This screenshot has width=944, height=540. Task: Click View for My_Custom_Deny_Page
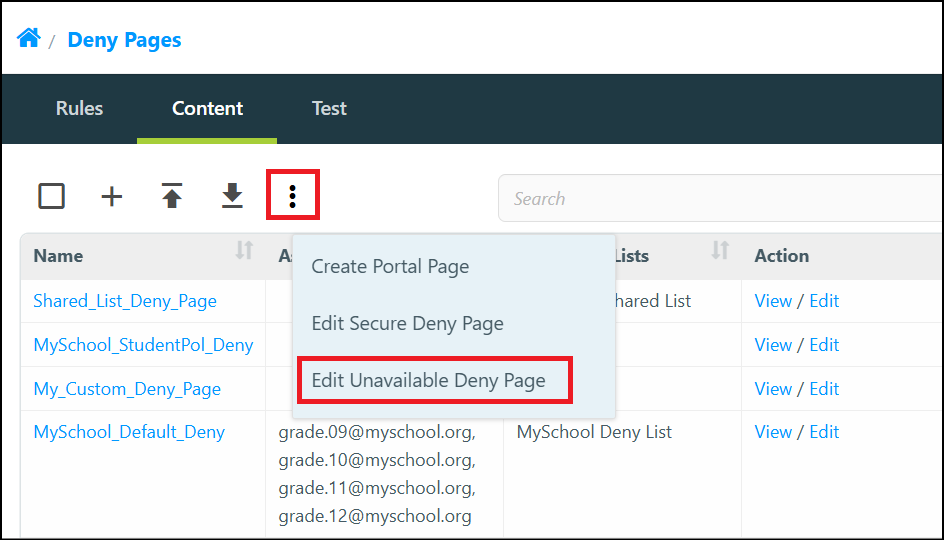[773, 389]
